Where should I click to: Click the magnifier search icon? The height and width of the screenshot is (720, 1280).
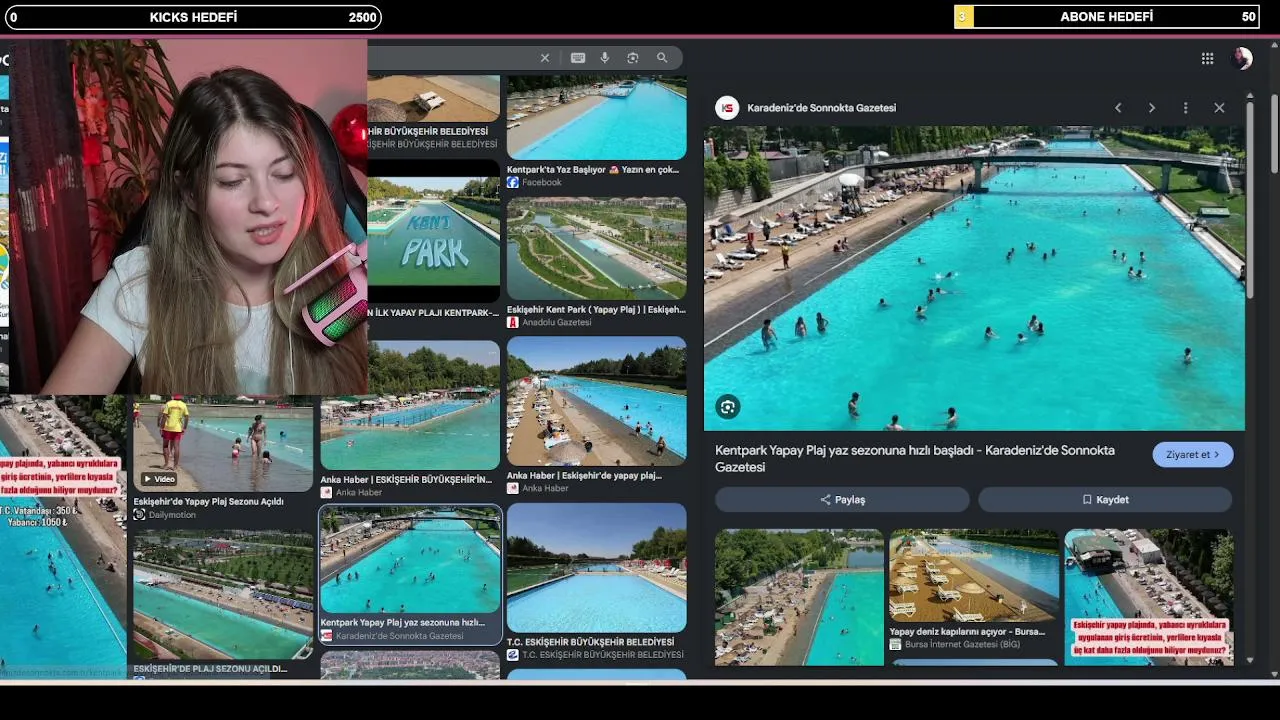pos(662,58)
